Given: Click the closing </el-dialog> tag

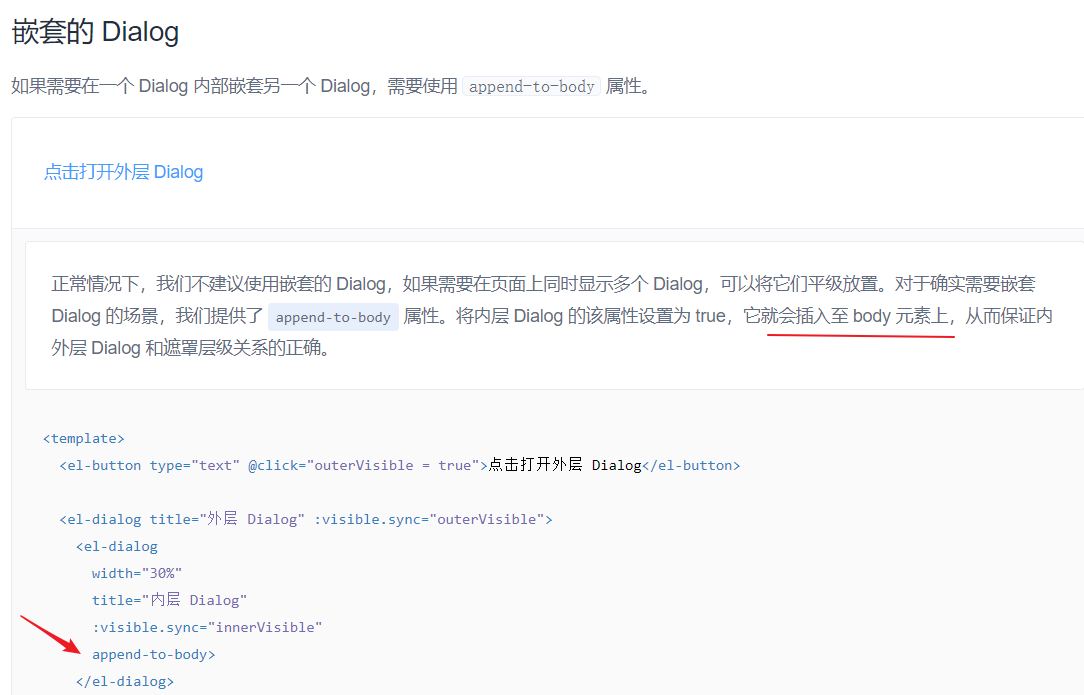Looking at the screenshot, I should [124, 681].
